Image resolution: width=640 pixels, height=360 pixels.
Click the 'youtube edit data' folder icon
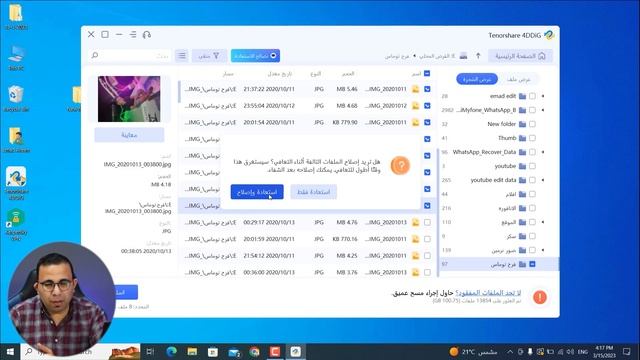pyautogui.click(x=522, y=180)
